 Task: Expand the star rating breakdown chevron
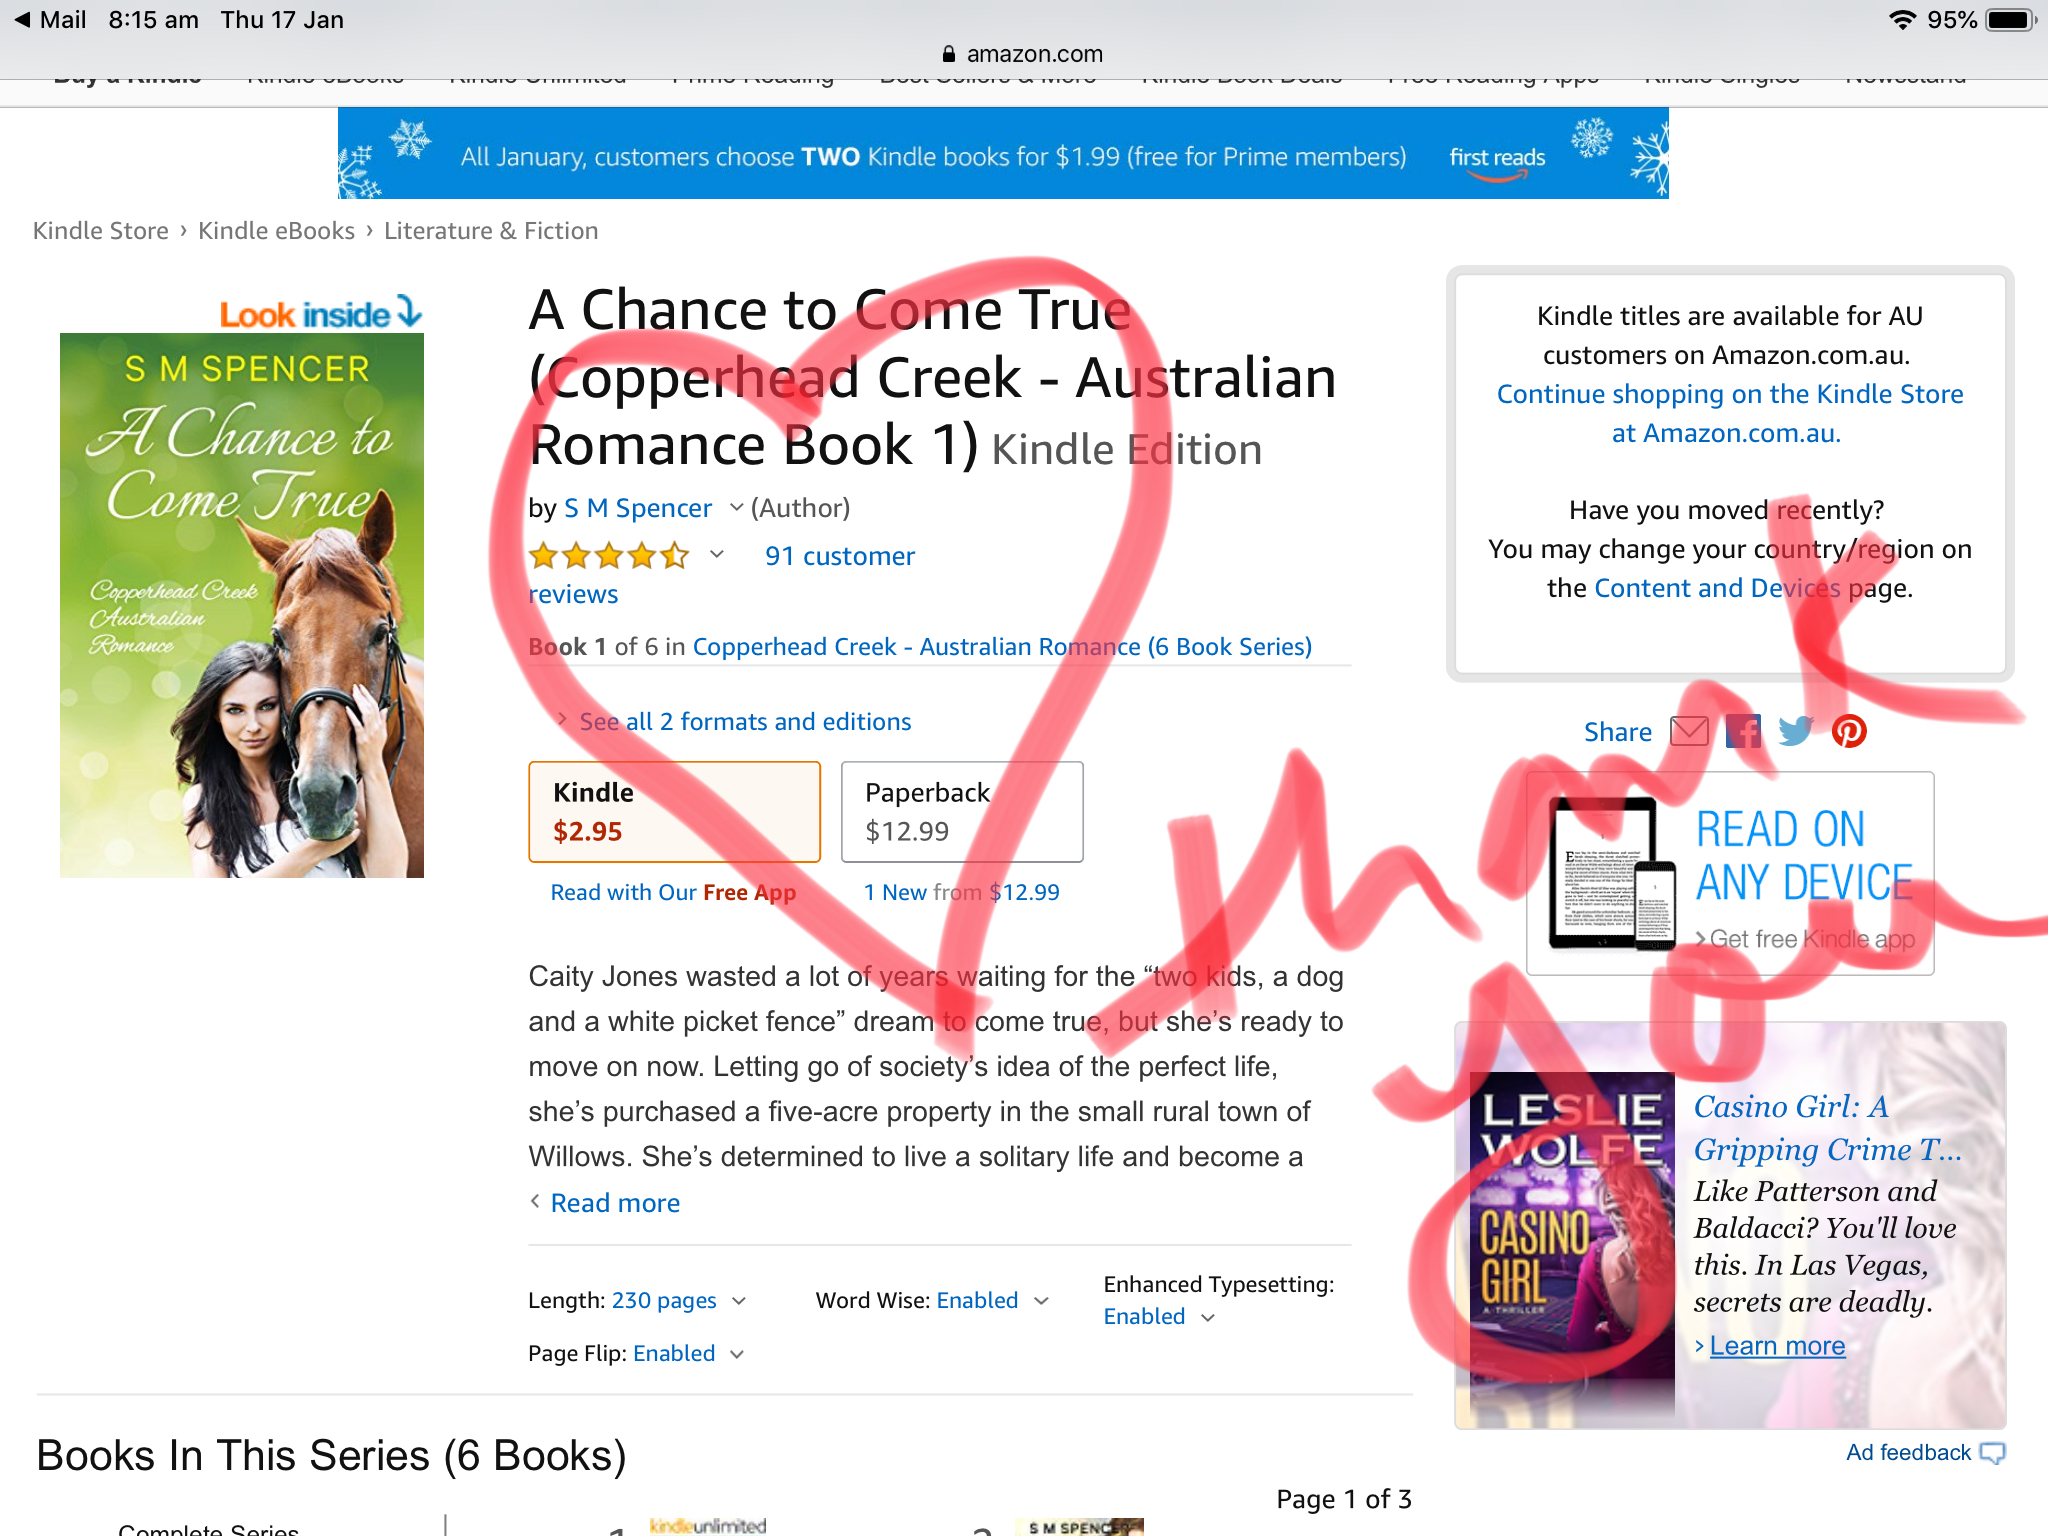[x=717, y=554]
